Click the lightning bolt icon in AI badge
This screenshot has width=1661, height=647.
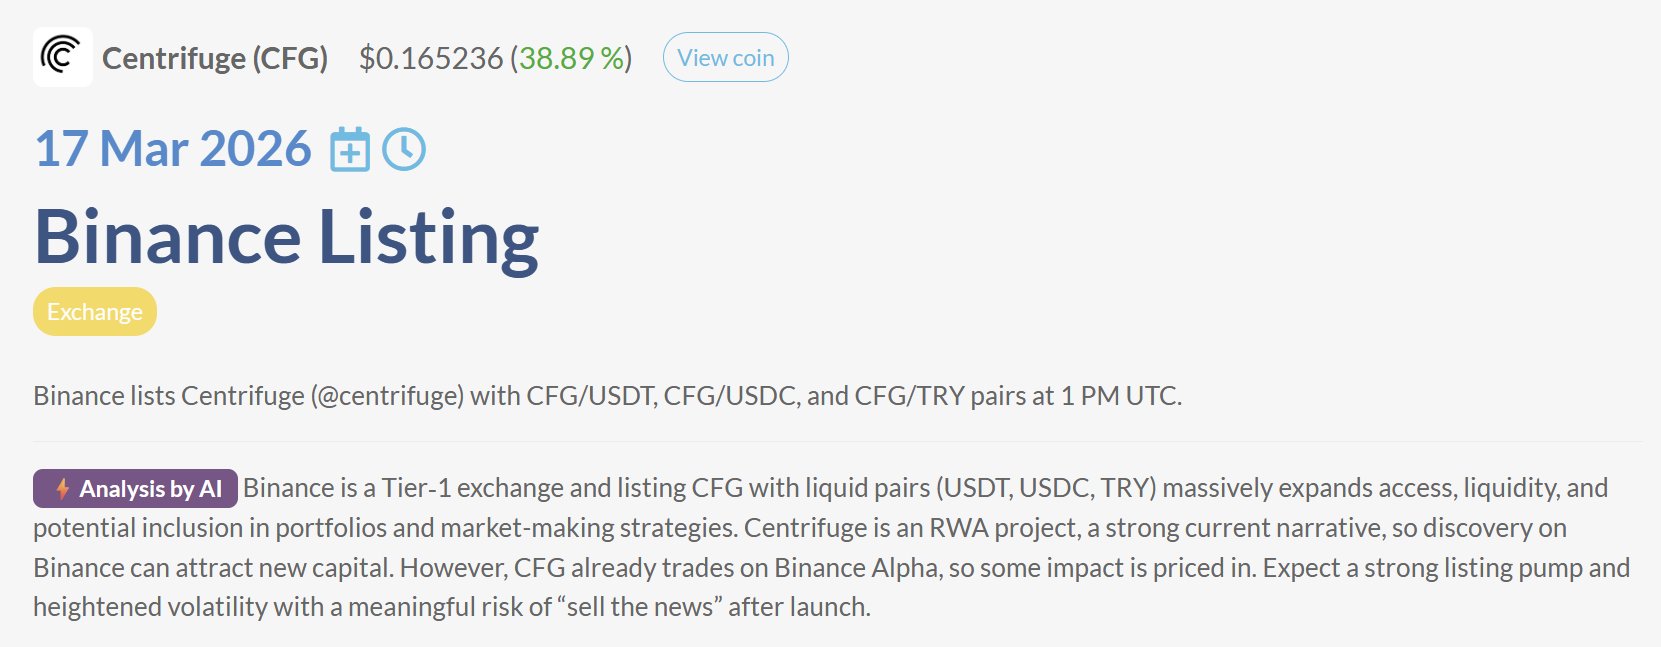tap(62, 489)
